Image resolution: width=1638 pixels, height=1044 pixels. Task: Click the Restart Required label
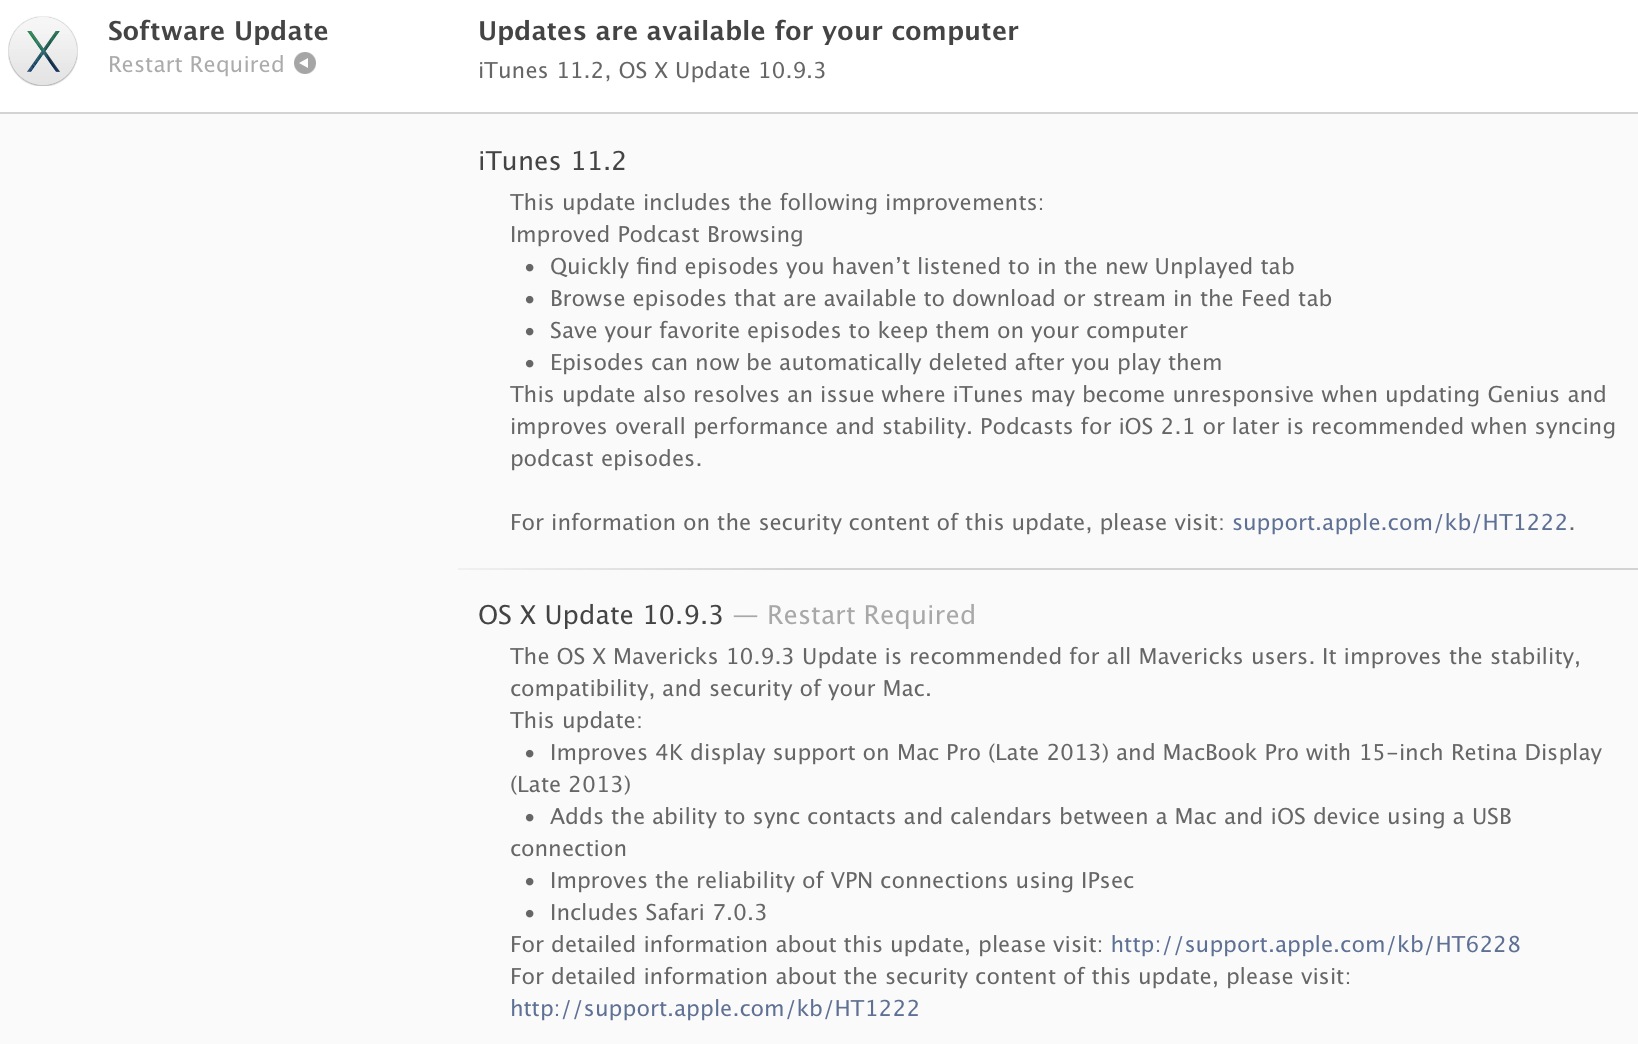196,64
